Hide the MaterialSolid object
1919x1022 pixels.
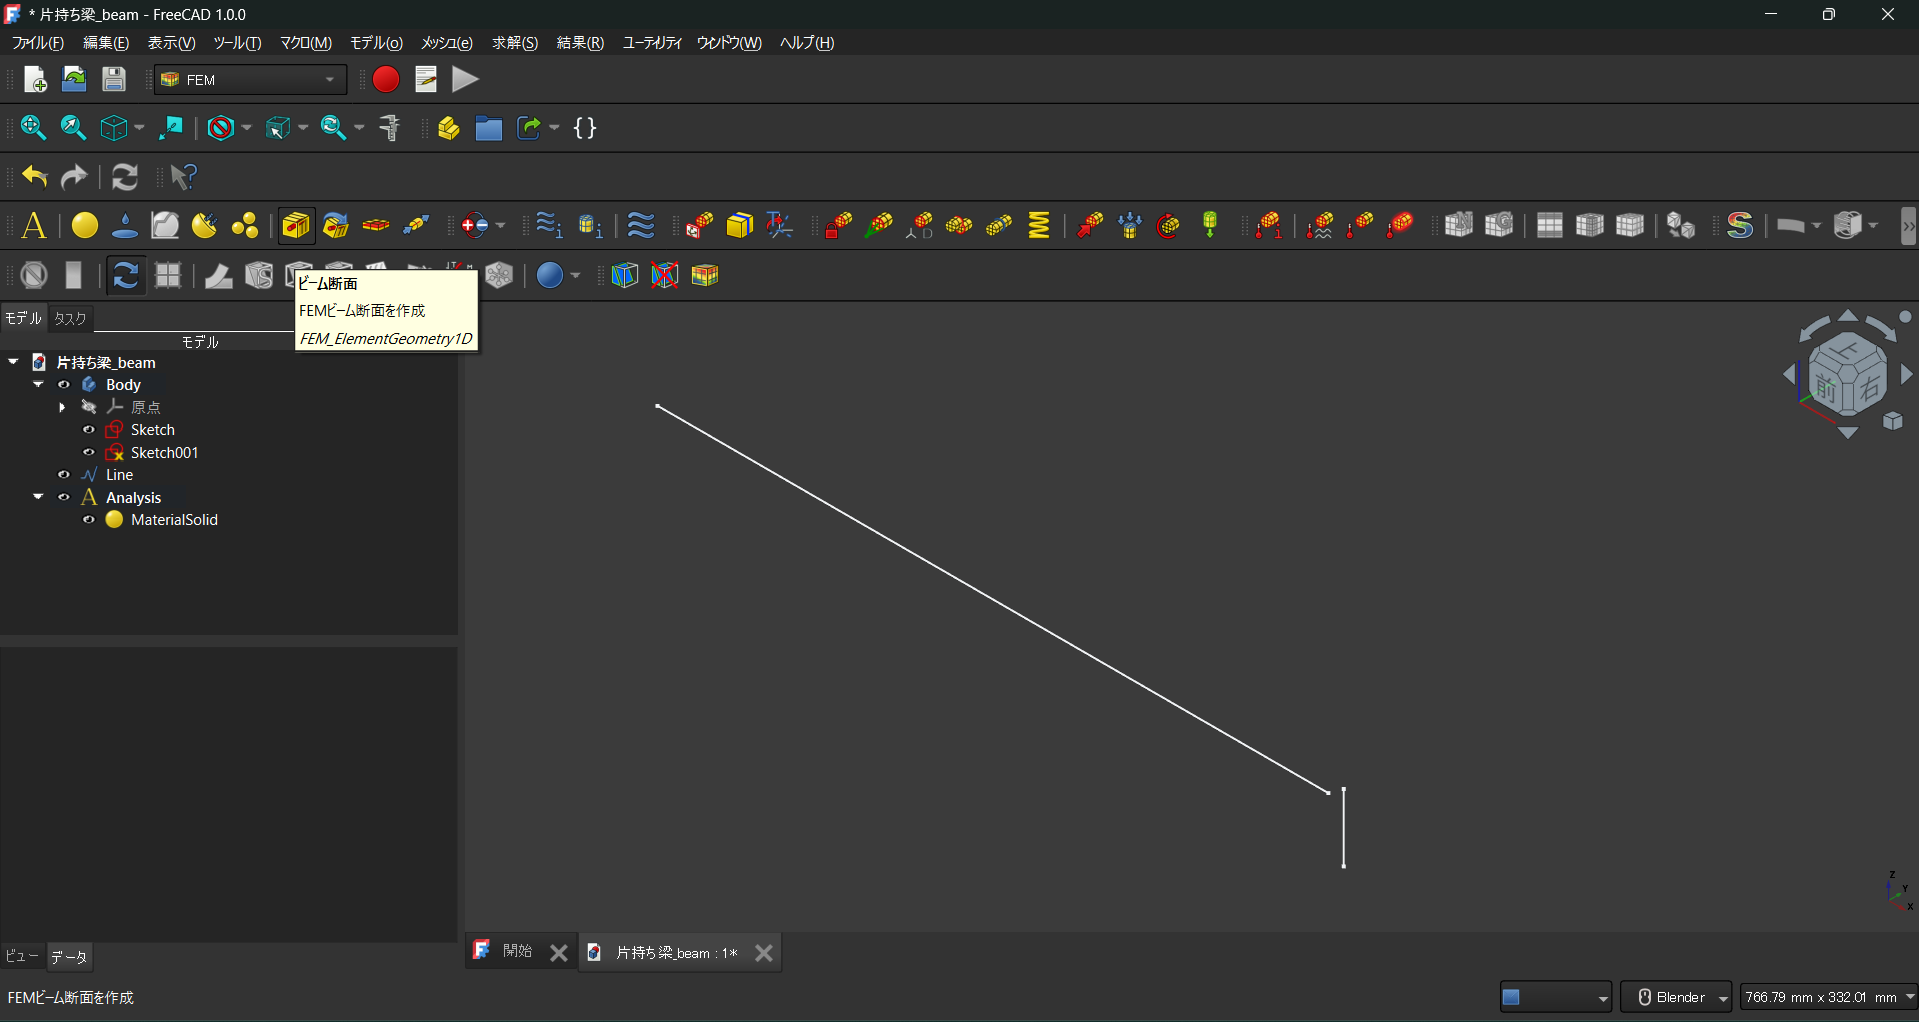(x=89, y=520)
